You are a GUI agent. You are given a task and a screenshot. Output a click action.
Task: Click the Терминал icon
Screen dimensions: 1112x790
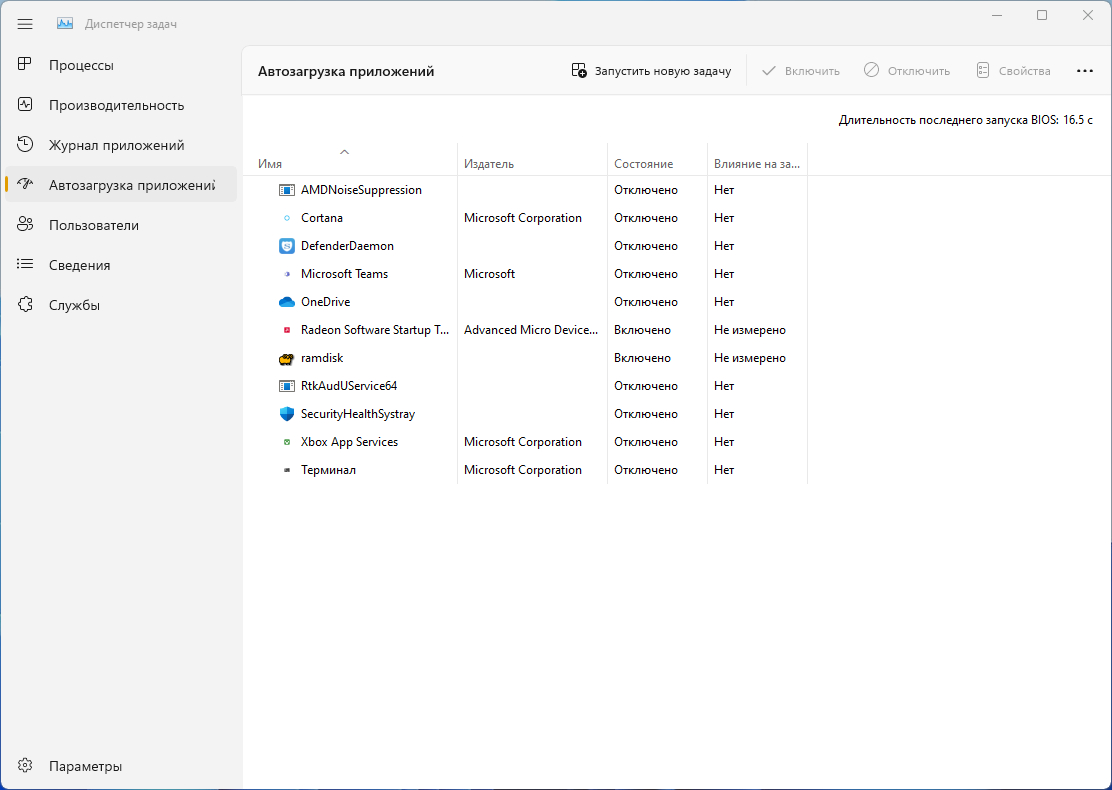coord(287,470)
